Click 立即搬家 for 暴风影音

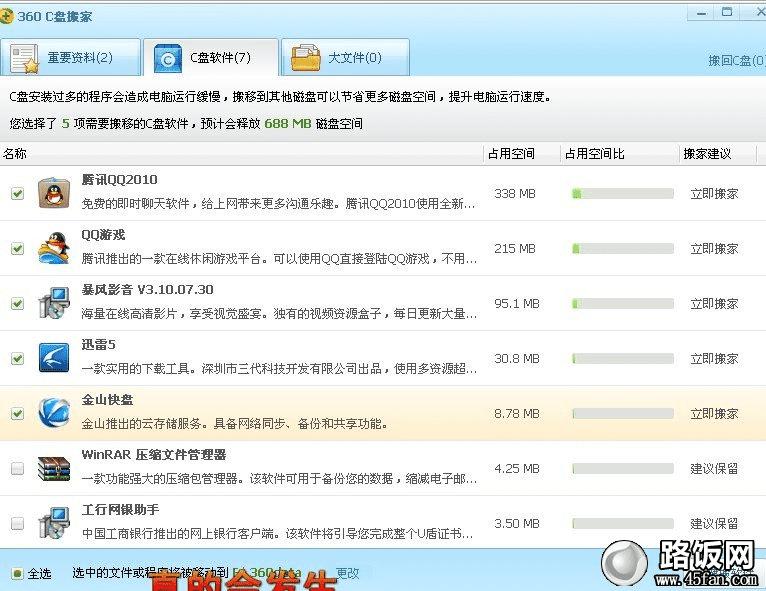[714, 304]
